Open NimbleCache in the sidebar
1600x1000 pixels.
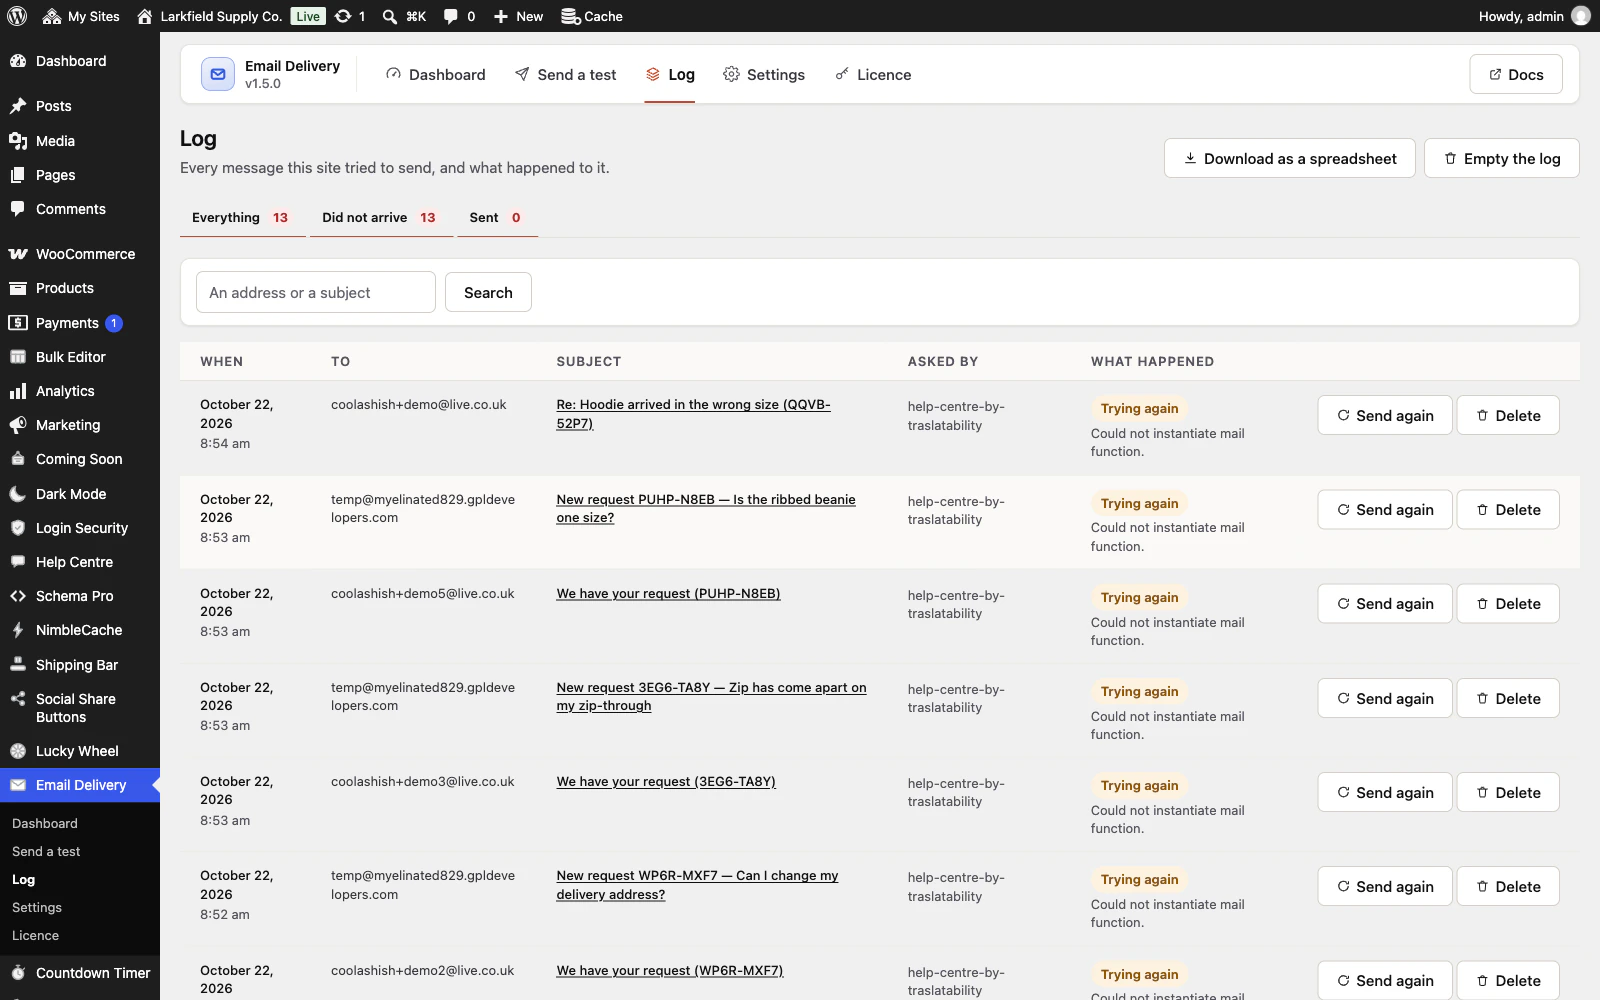tap(80, 630)
